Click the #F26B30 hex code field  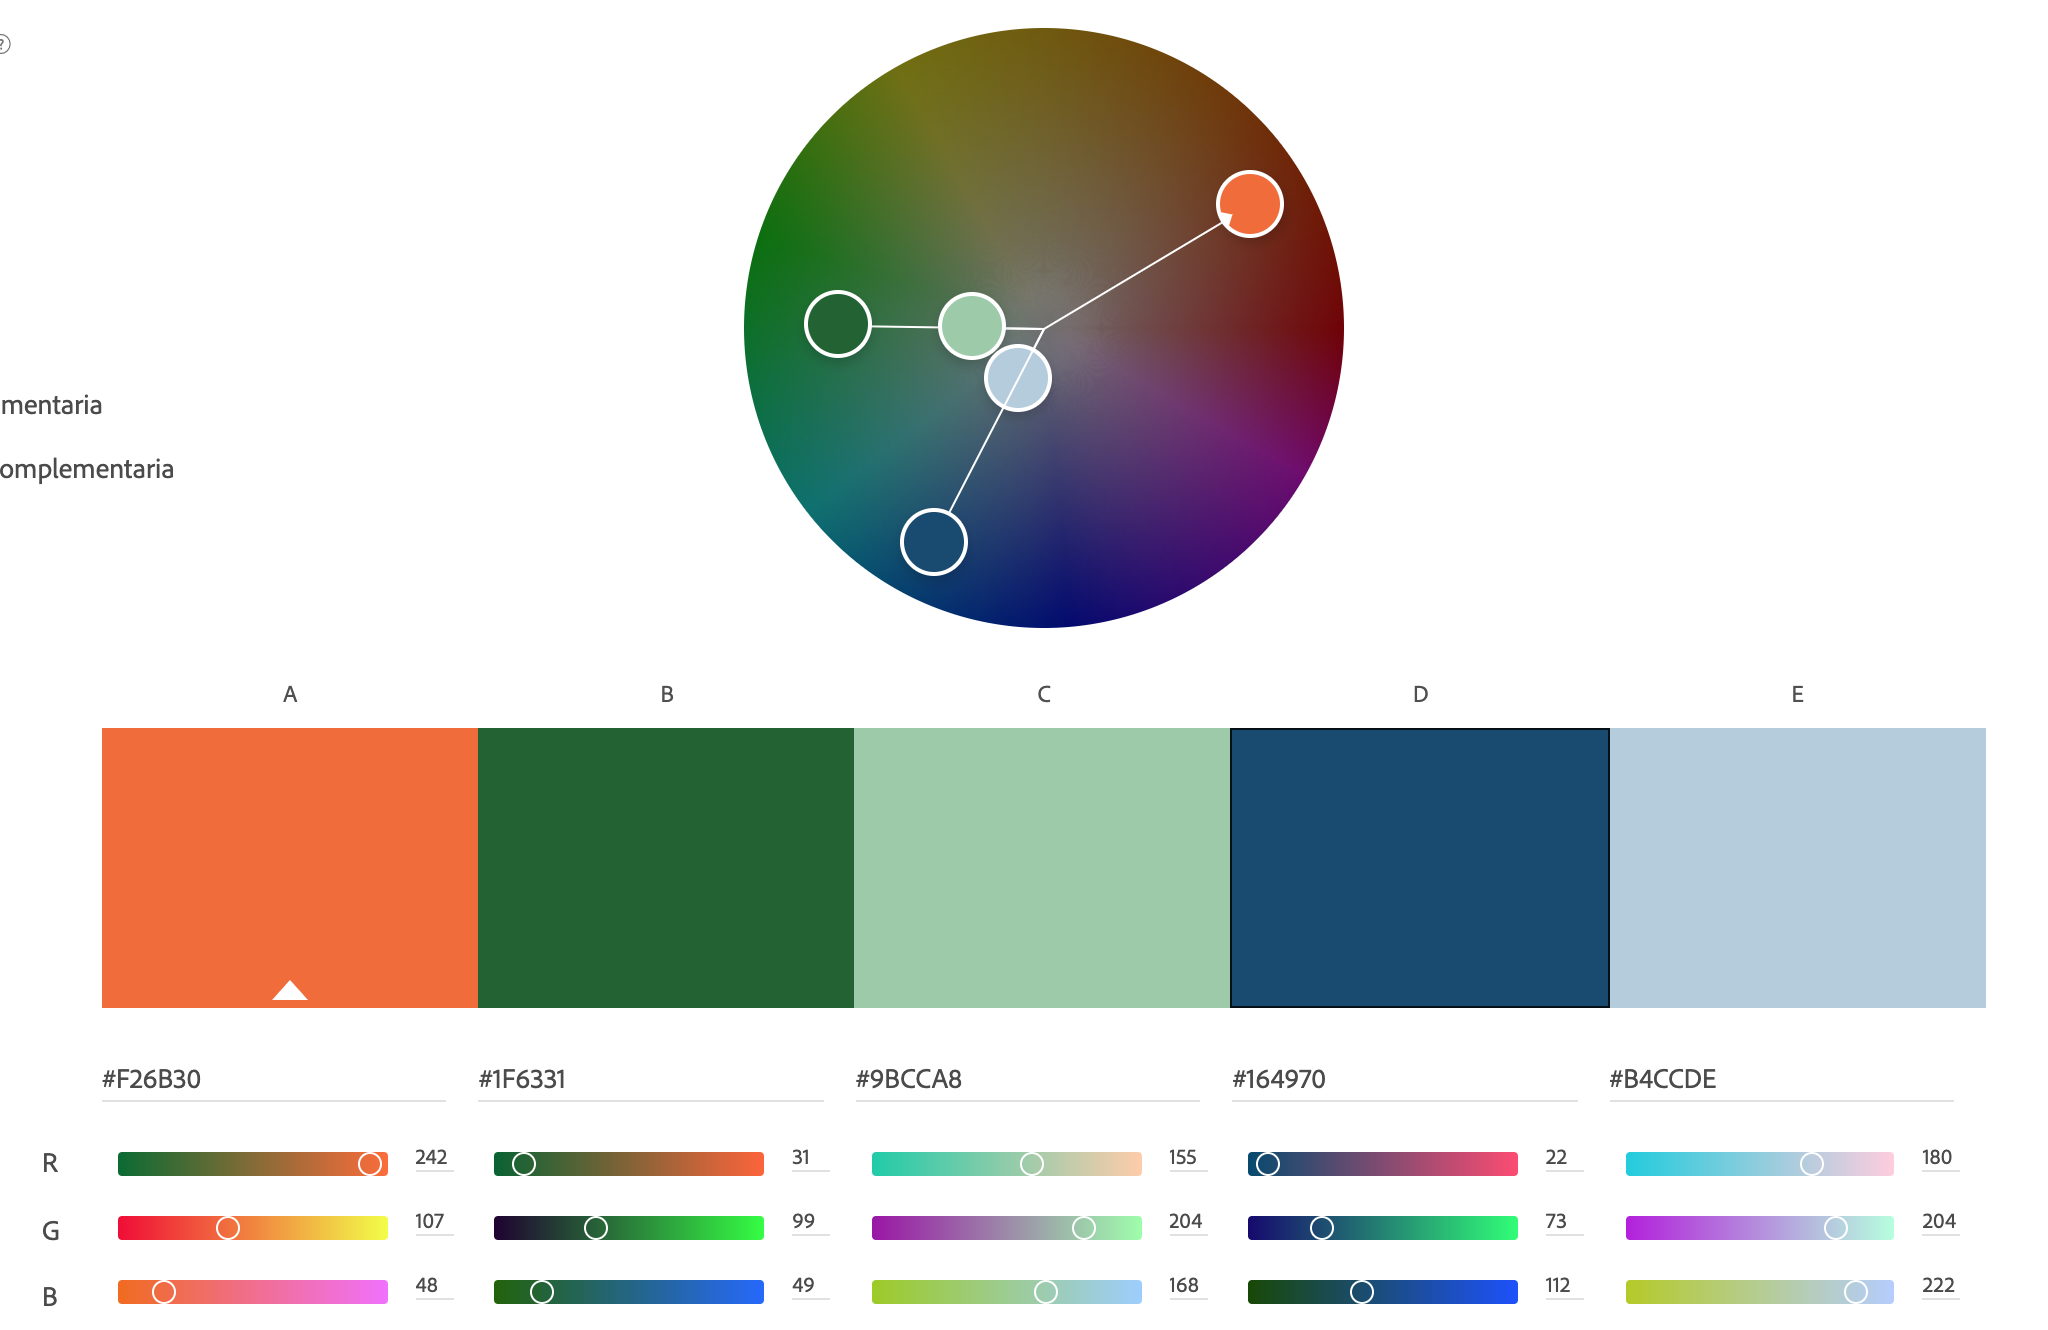(x=273, y=1080)
